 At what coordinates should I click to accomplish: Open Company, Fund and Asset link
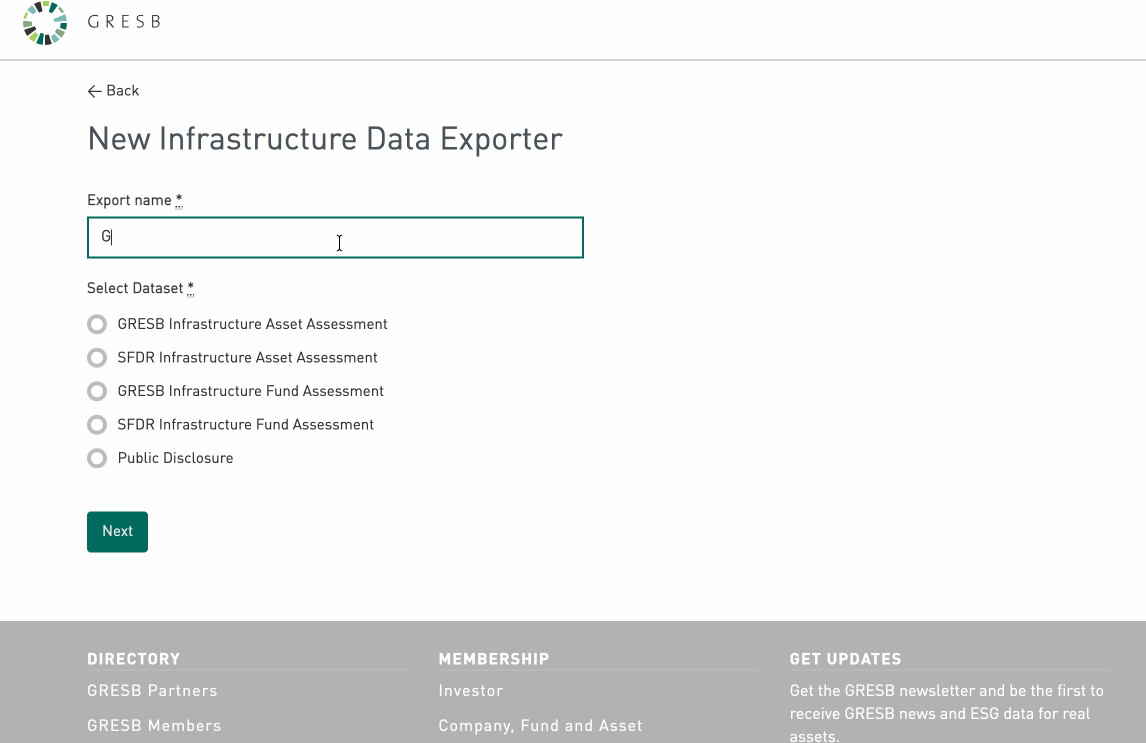click(x=540, y=725)
